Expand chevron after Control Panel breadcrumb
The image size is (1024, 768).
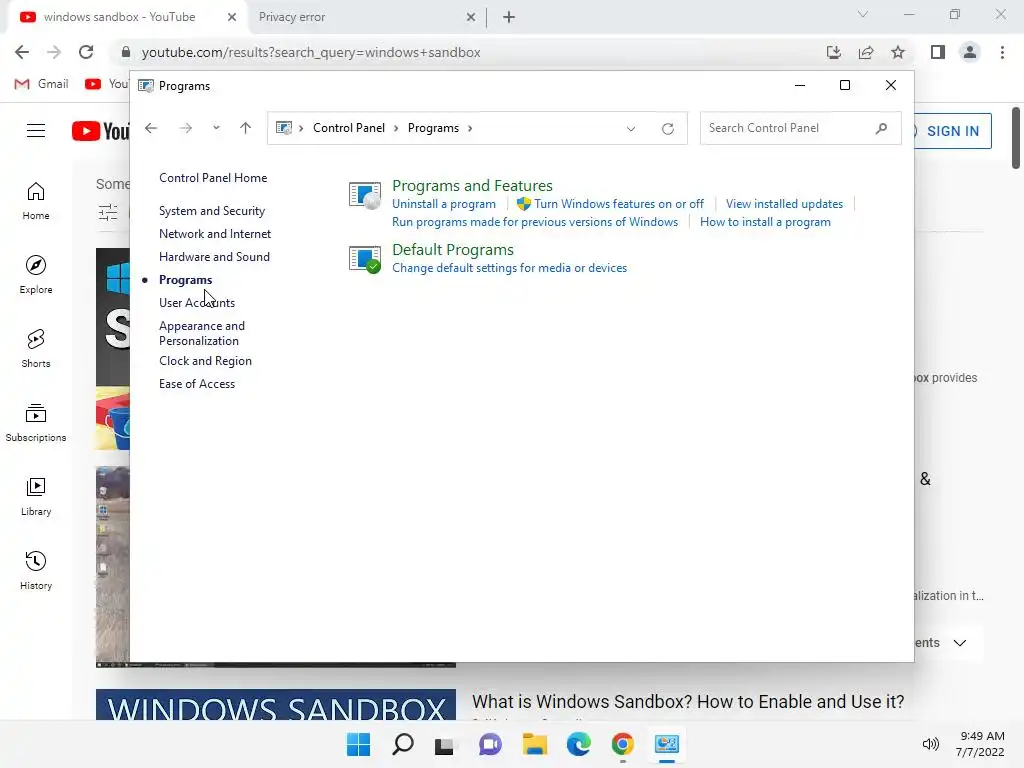(x=396, y=129)
